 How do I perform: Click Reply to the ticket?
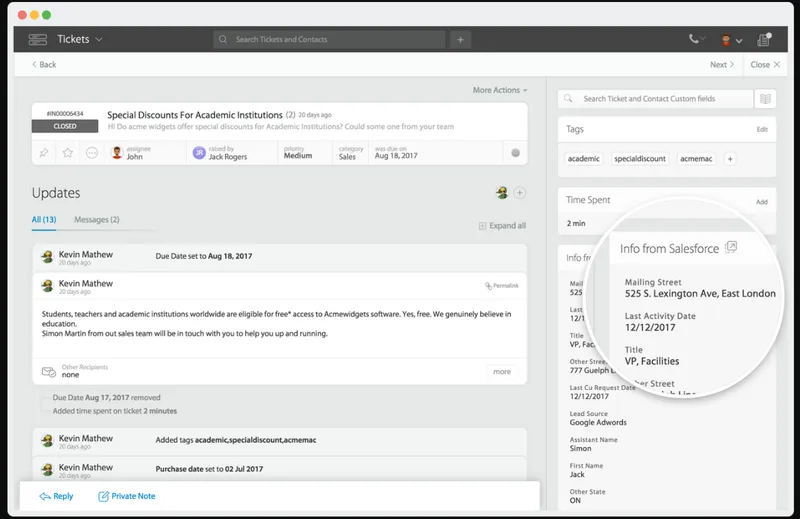pos(56,496)
